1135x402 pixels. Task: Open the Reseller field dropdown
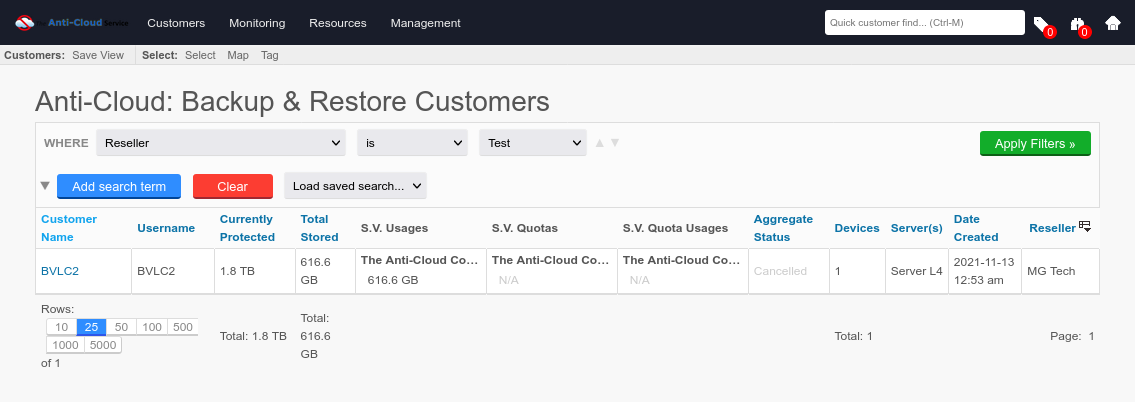(x=221, y=143)
